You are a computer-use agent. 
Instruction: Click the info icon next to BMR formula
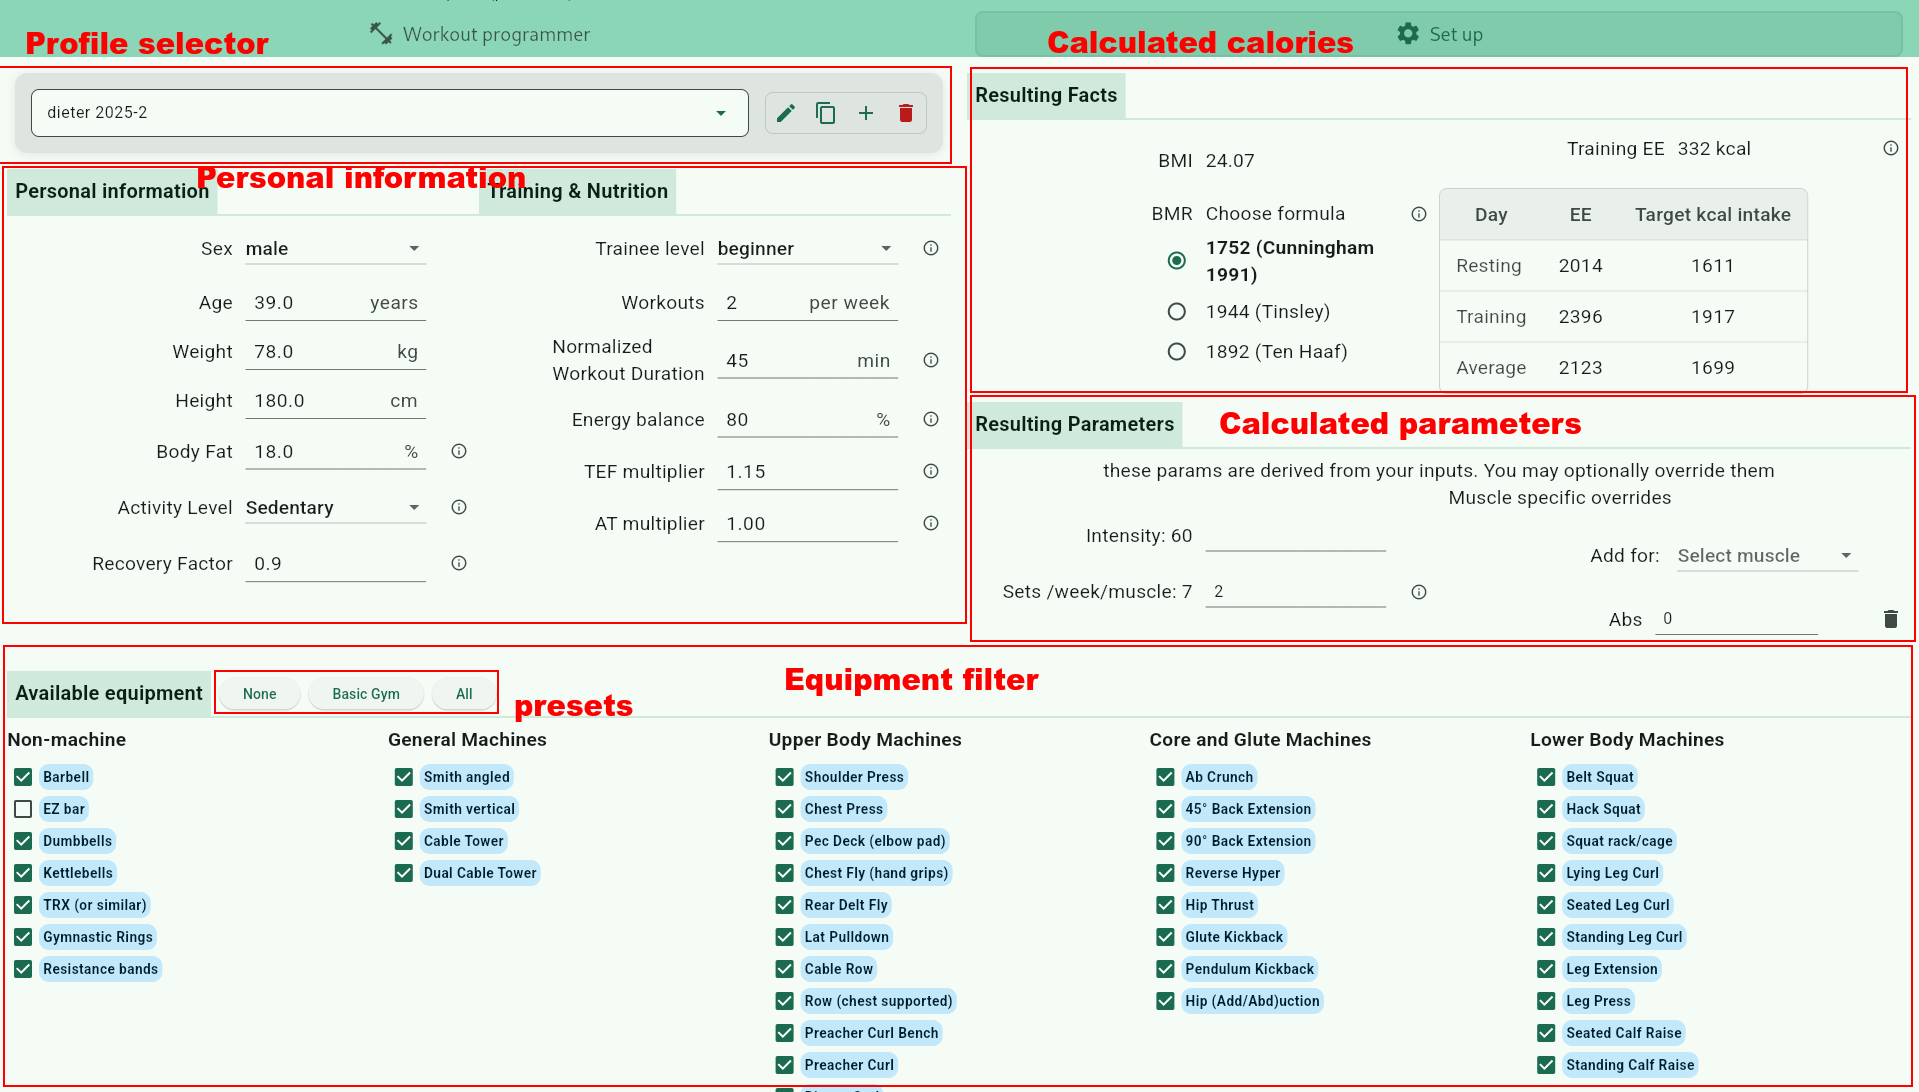point(1418,213)
